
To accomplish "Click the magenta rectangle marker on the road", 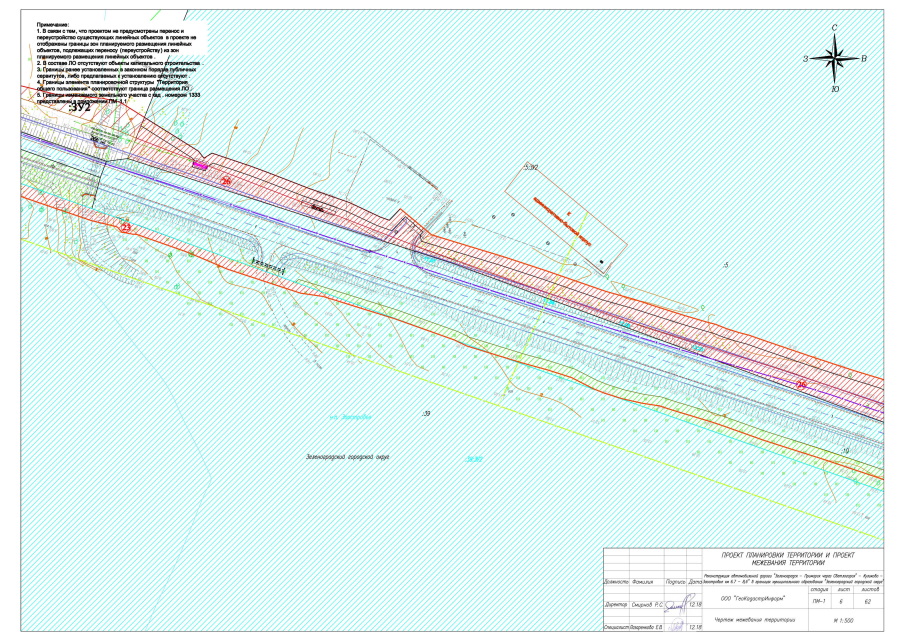I will tap(199, 164).
